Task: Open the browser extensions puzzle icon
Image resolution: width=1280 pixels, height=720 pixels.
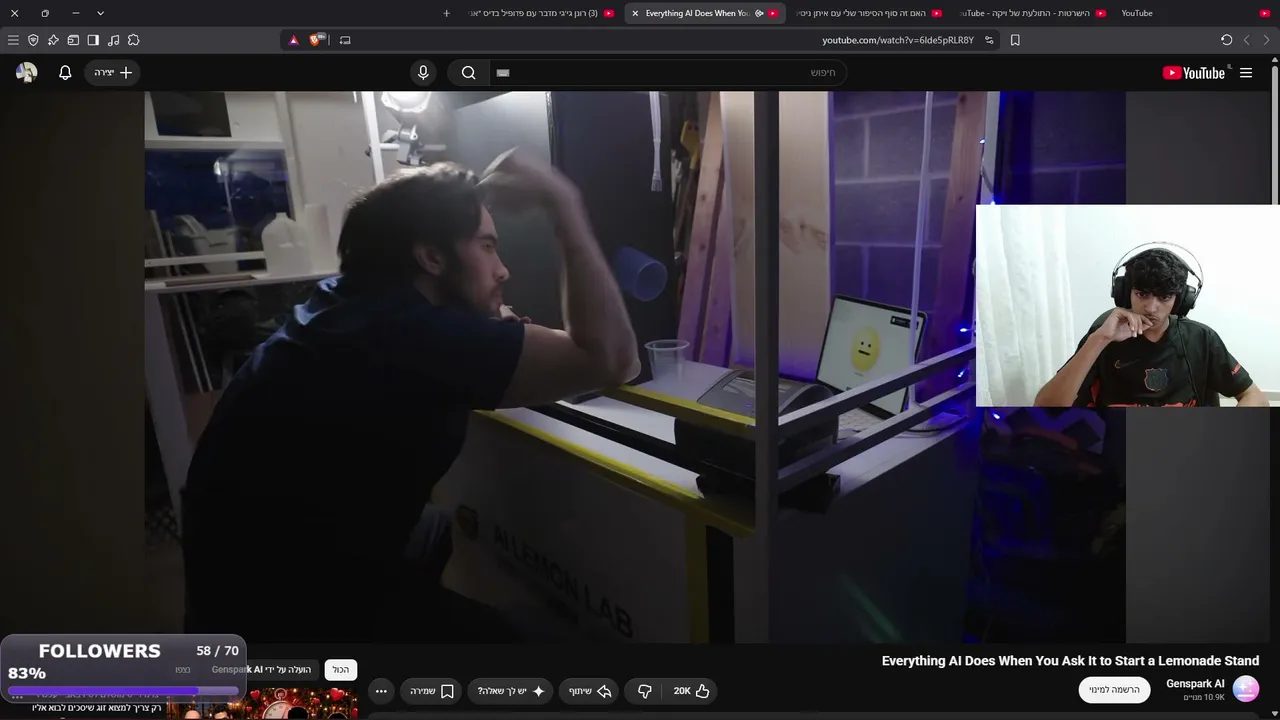Action: click(134, 40)
